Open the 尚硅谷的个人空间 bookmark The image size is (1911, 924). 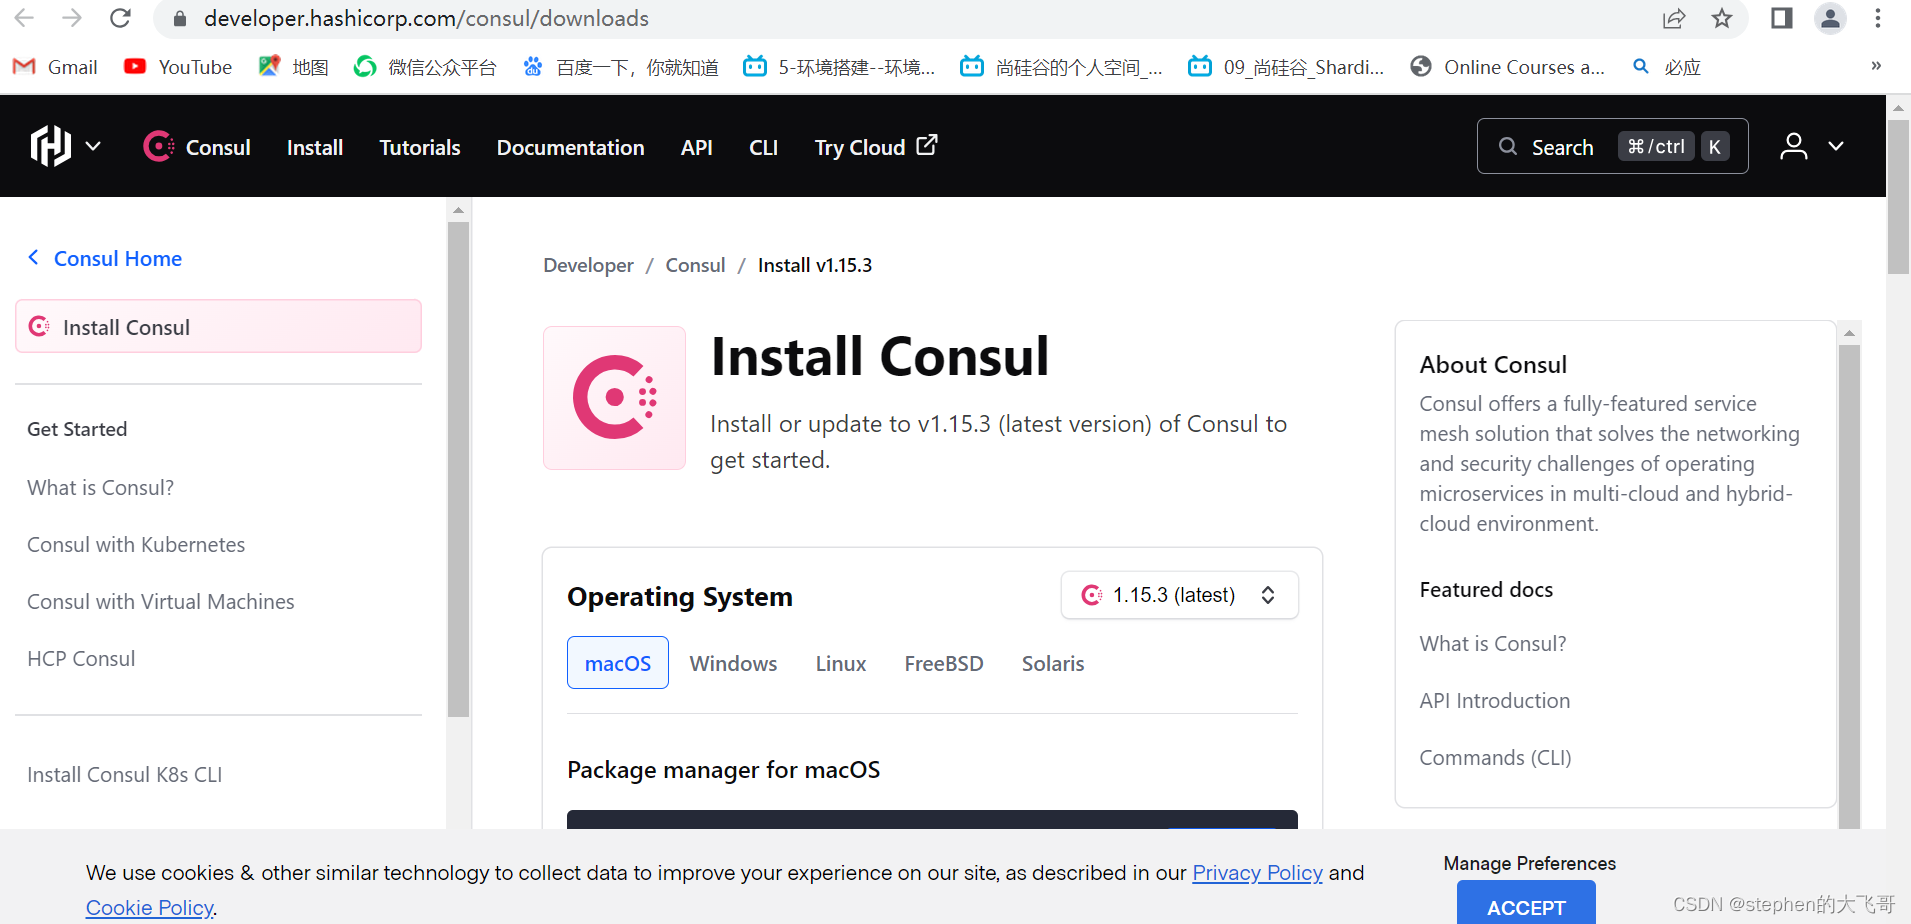click(x=1061, y=67)
